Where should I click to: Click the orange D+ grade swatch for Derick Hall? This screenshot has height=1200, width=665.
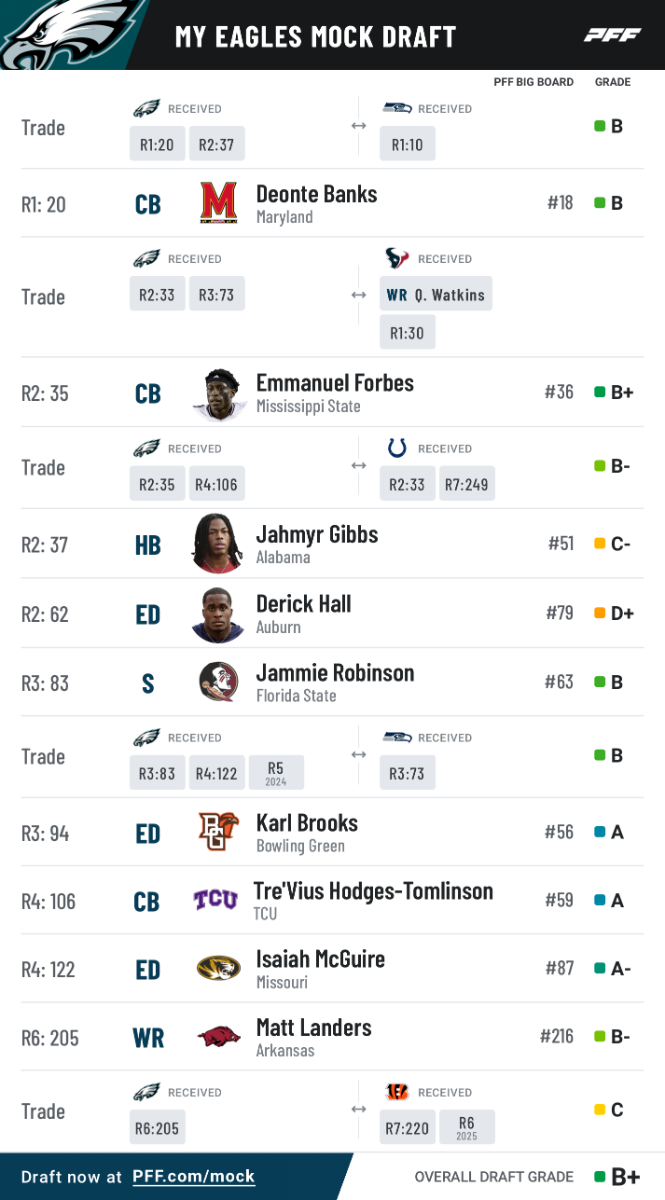600,613
